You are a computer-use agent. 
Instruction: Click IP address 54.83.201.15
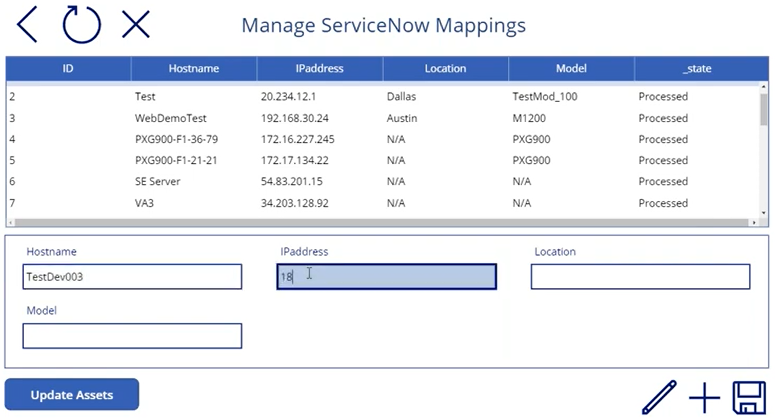pyautogui.click(x=292, y=181)
